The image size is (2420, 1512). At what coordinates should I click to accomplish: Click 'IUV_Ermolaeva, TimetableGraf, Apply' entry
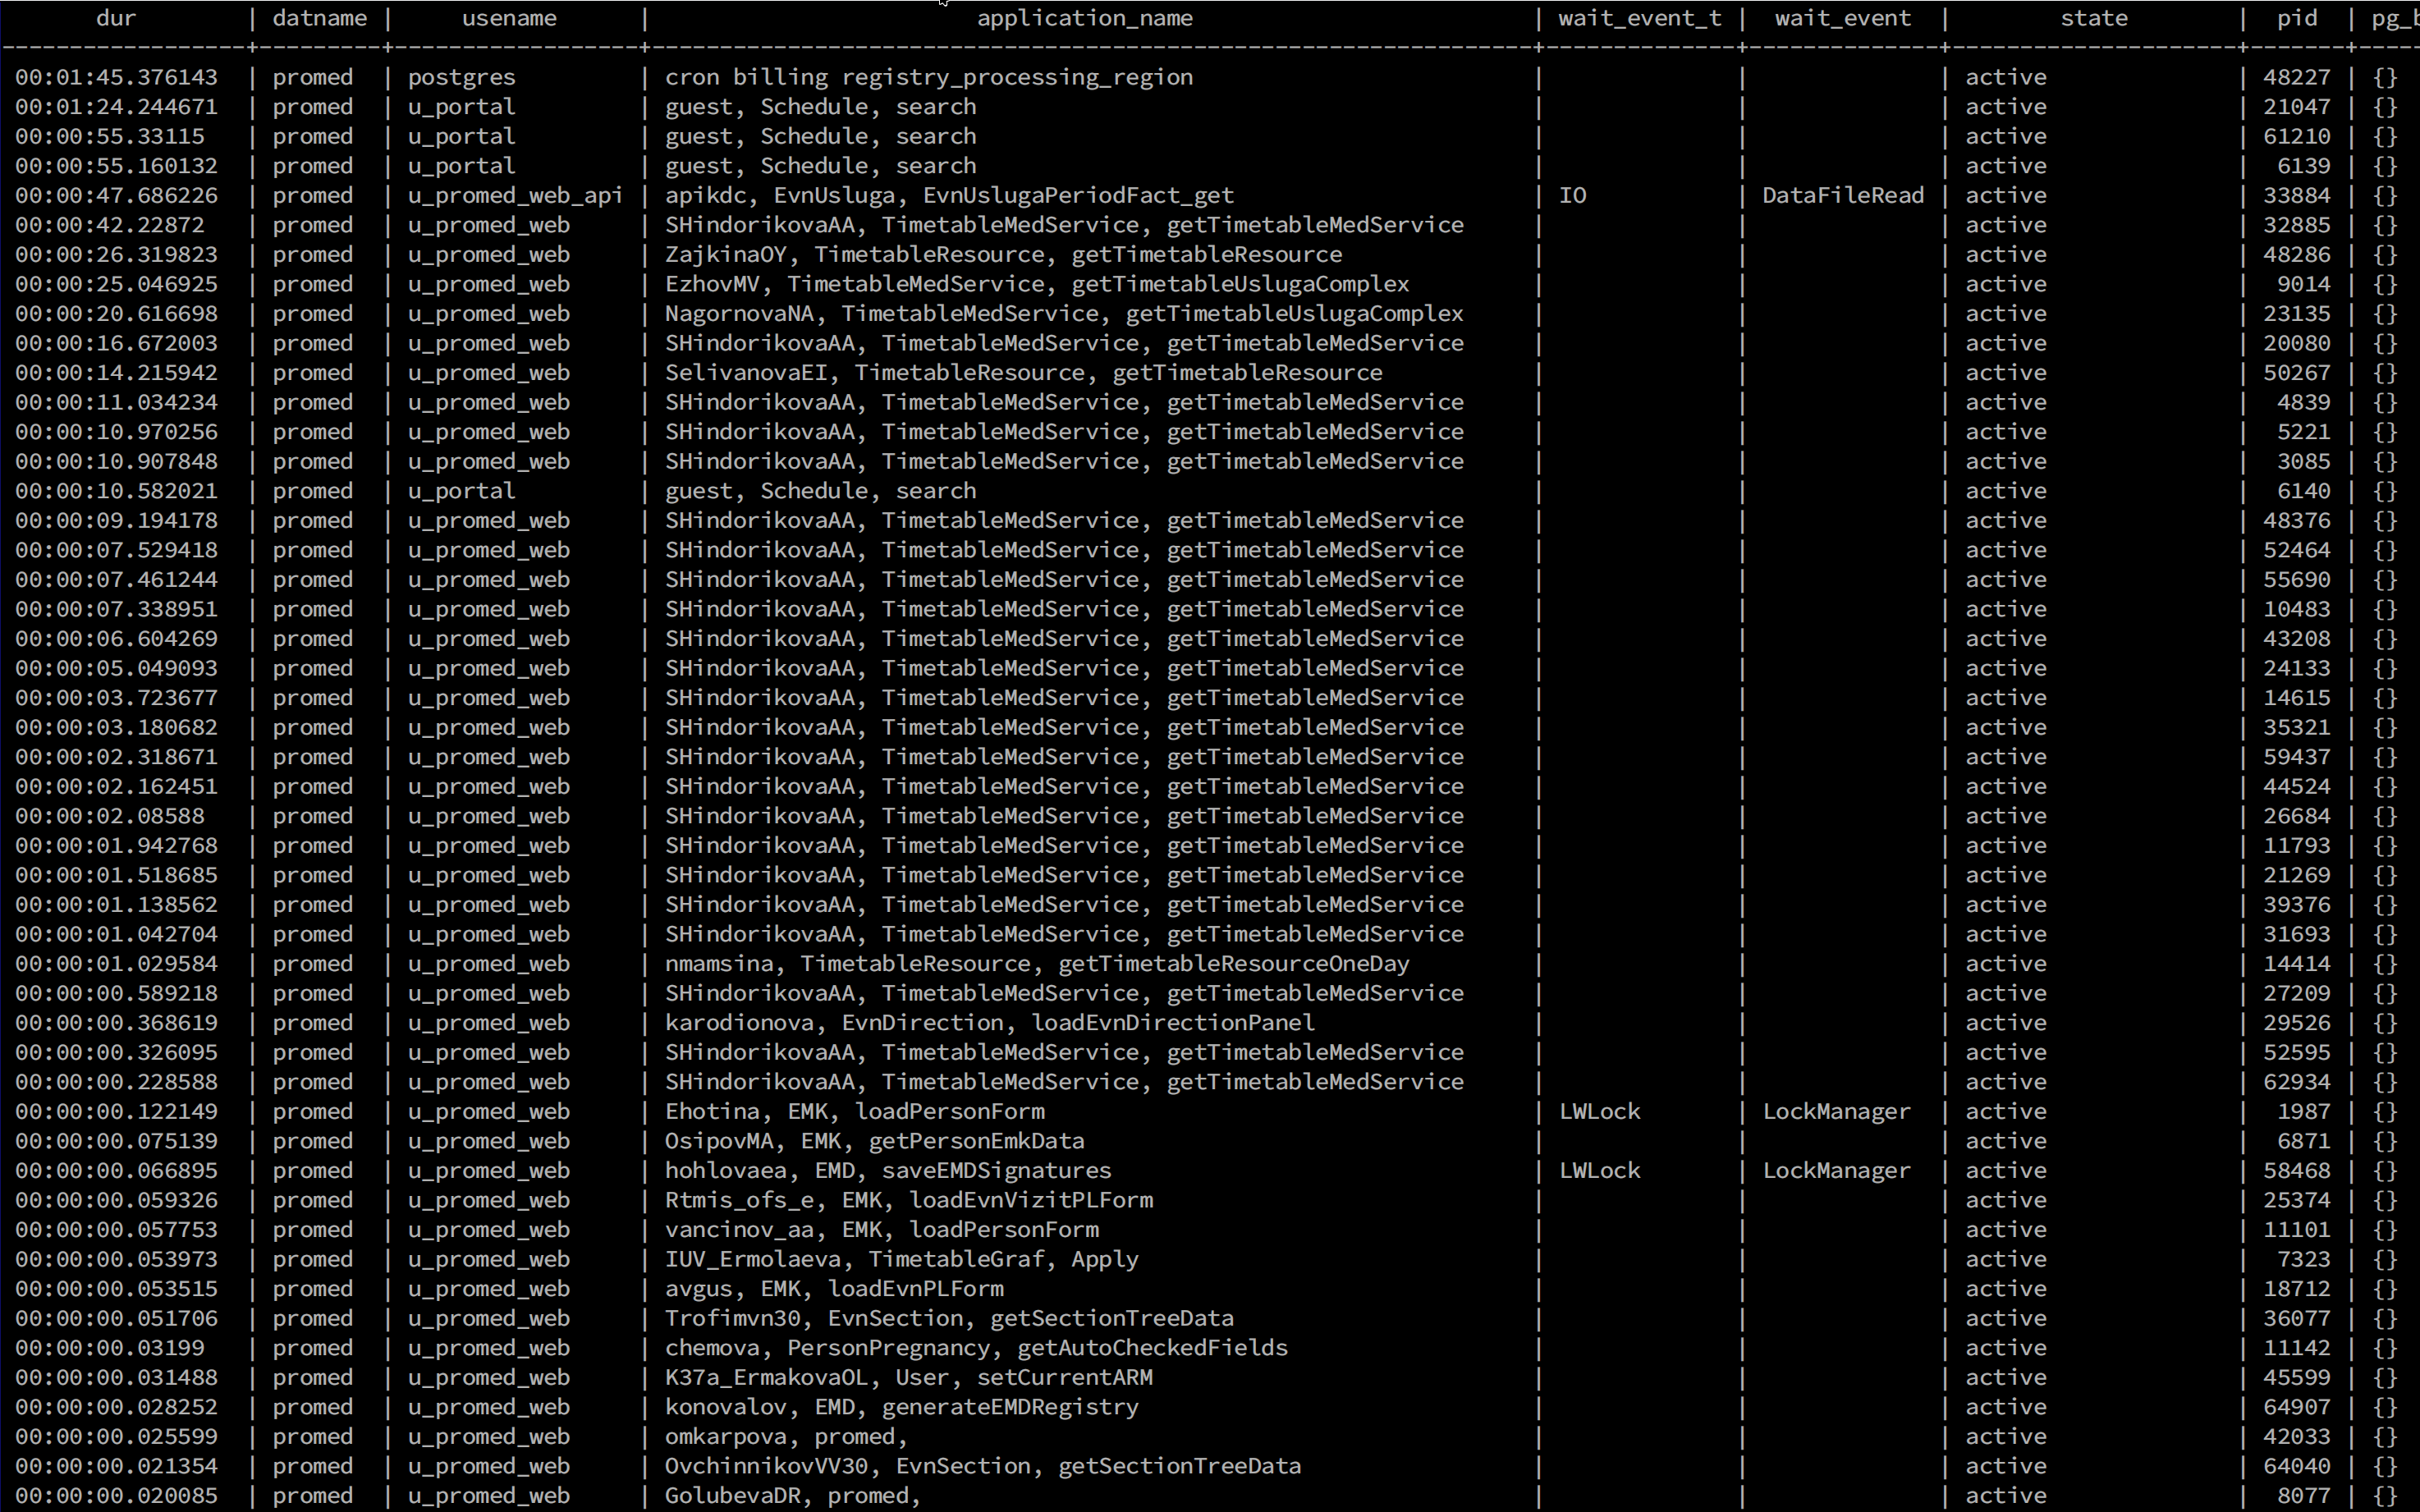[x=902, y=1259]
